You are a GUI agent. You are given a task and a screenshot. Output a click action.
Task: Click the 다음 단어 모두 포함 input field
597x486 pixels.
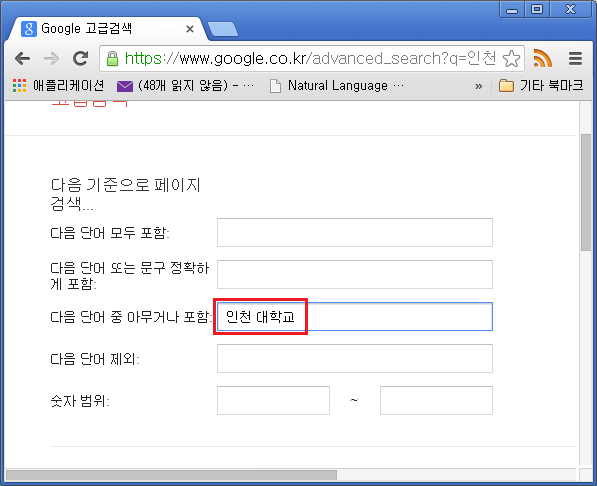click(355, 232)
